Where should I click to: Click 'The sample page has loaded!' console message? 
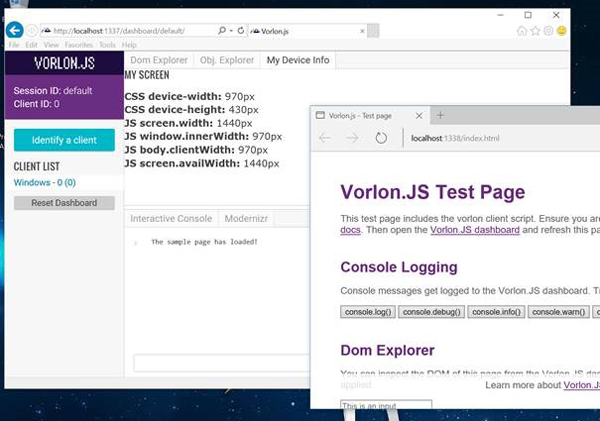point(204,242)
